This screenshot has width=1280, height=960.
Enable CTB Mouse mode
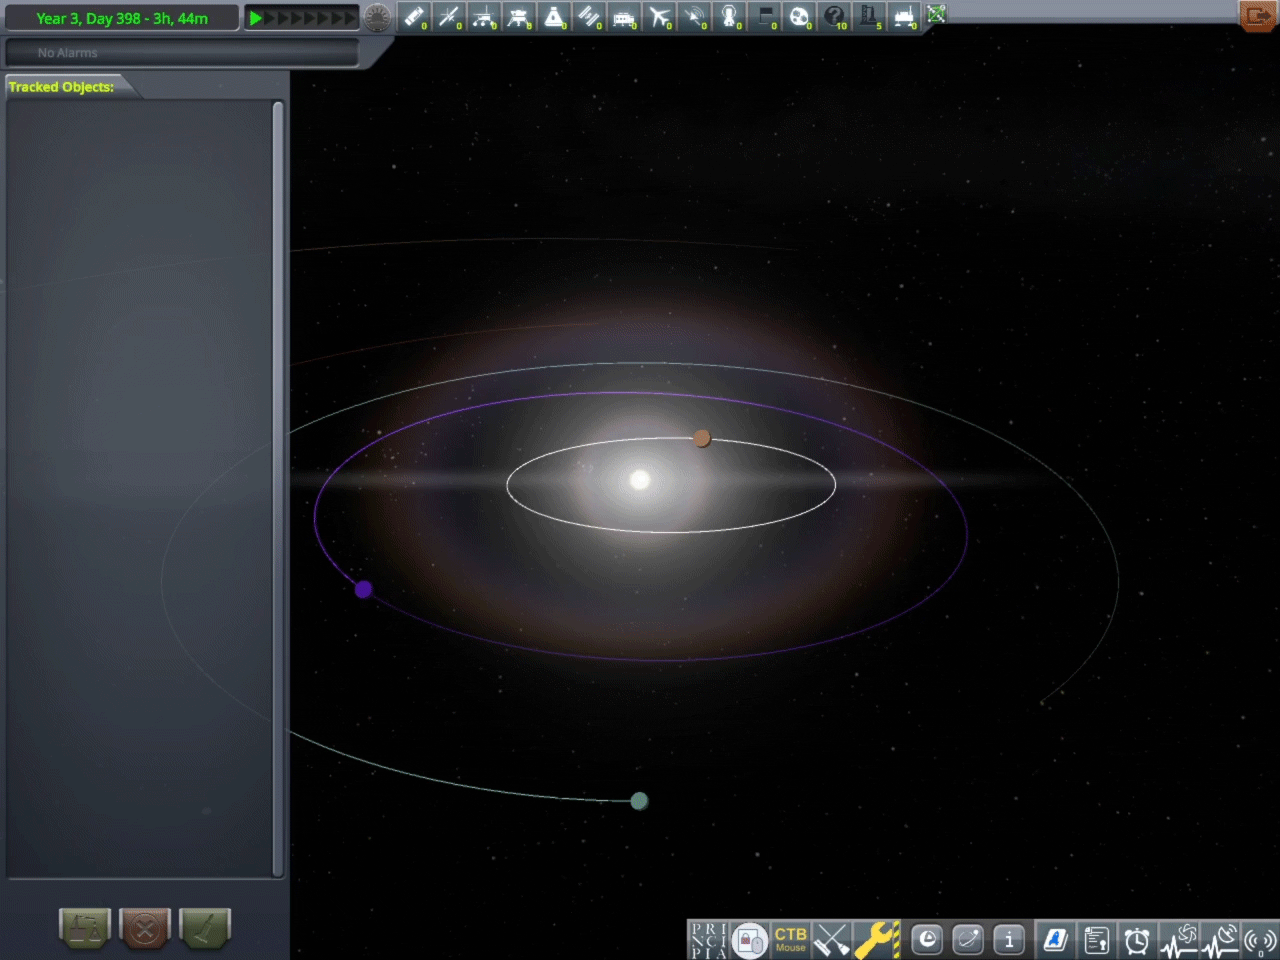(x=790, y=940)
